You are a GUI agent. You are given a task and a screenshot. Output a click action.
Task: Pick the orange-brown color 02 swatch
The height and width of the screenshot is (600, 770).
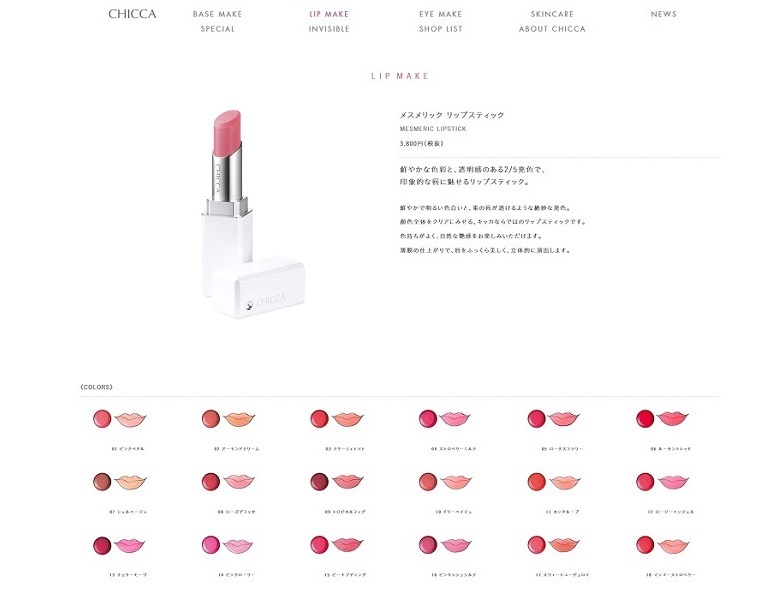(x=211, y=419)
